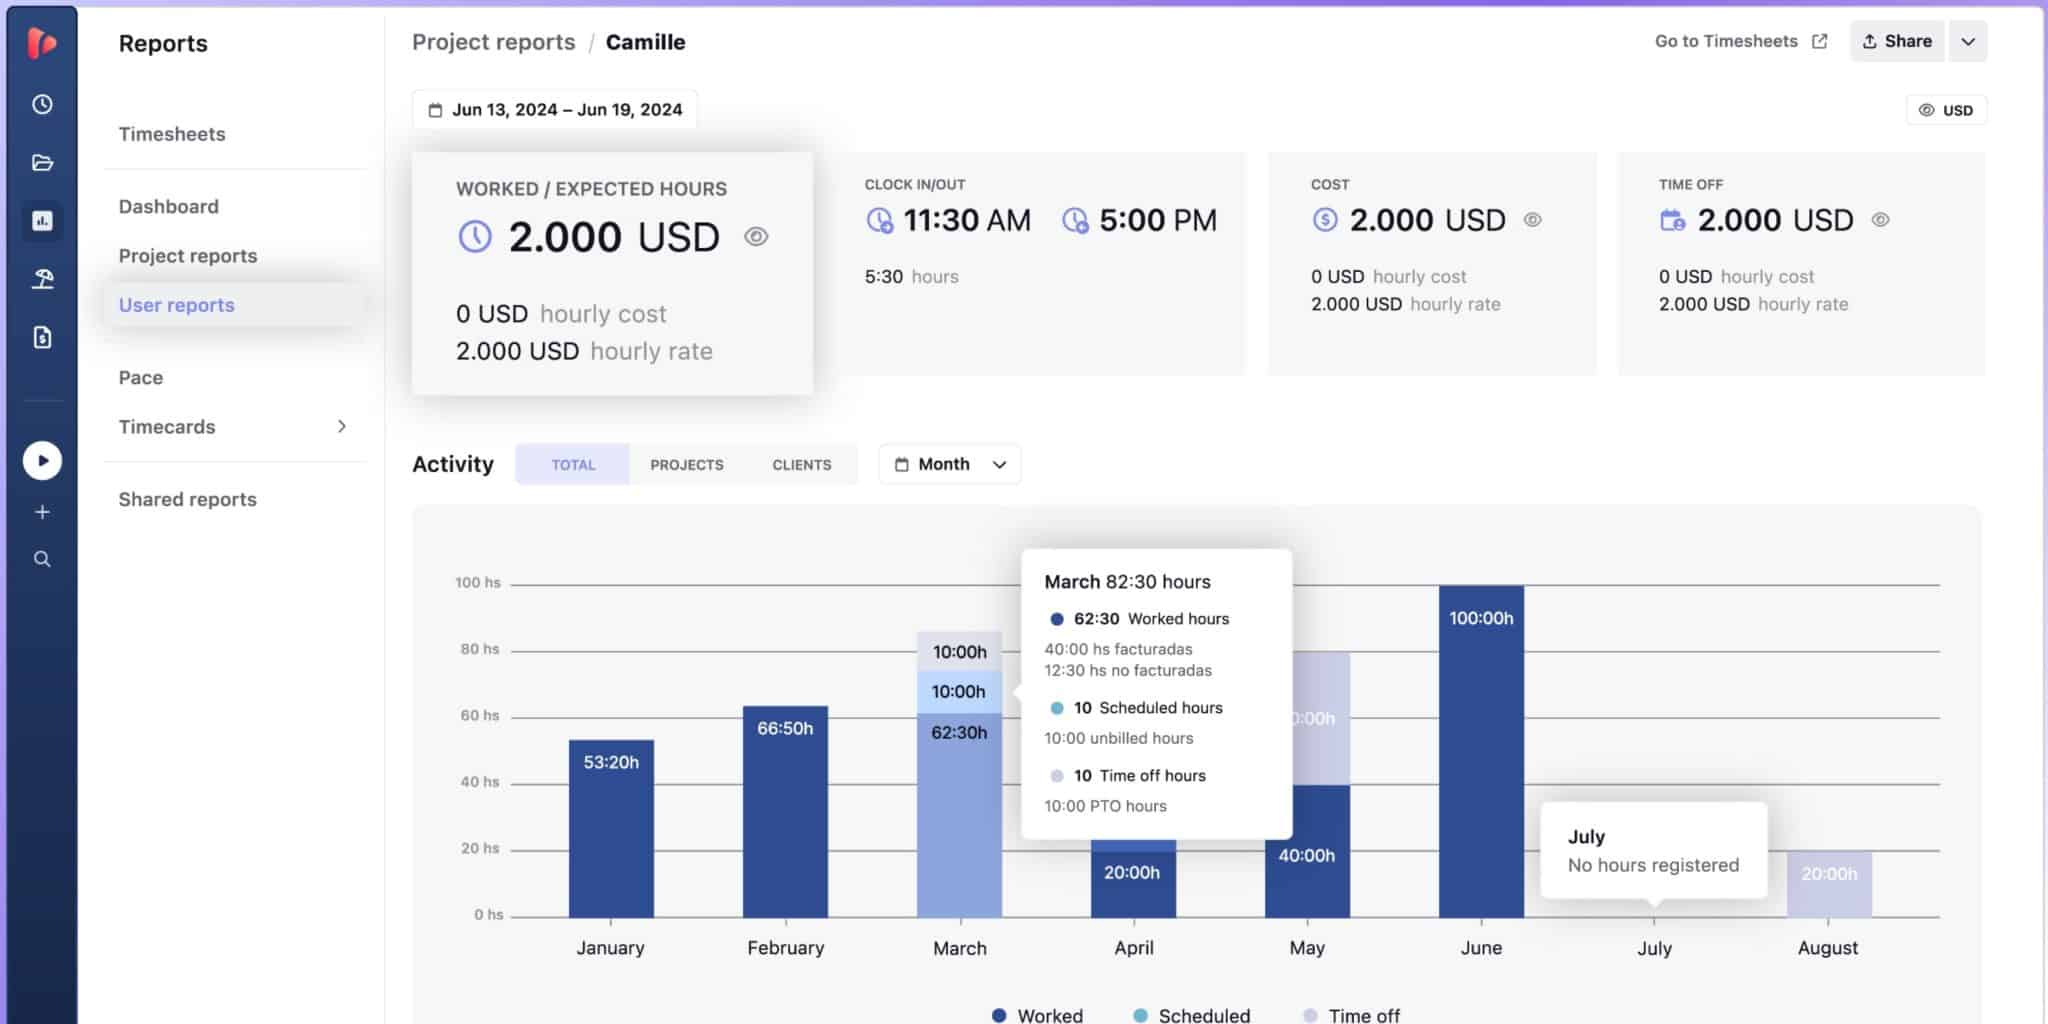Open the Jun 13–19 date range picker

(x=555, y=110)
